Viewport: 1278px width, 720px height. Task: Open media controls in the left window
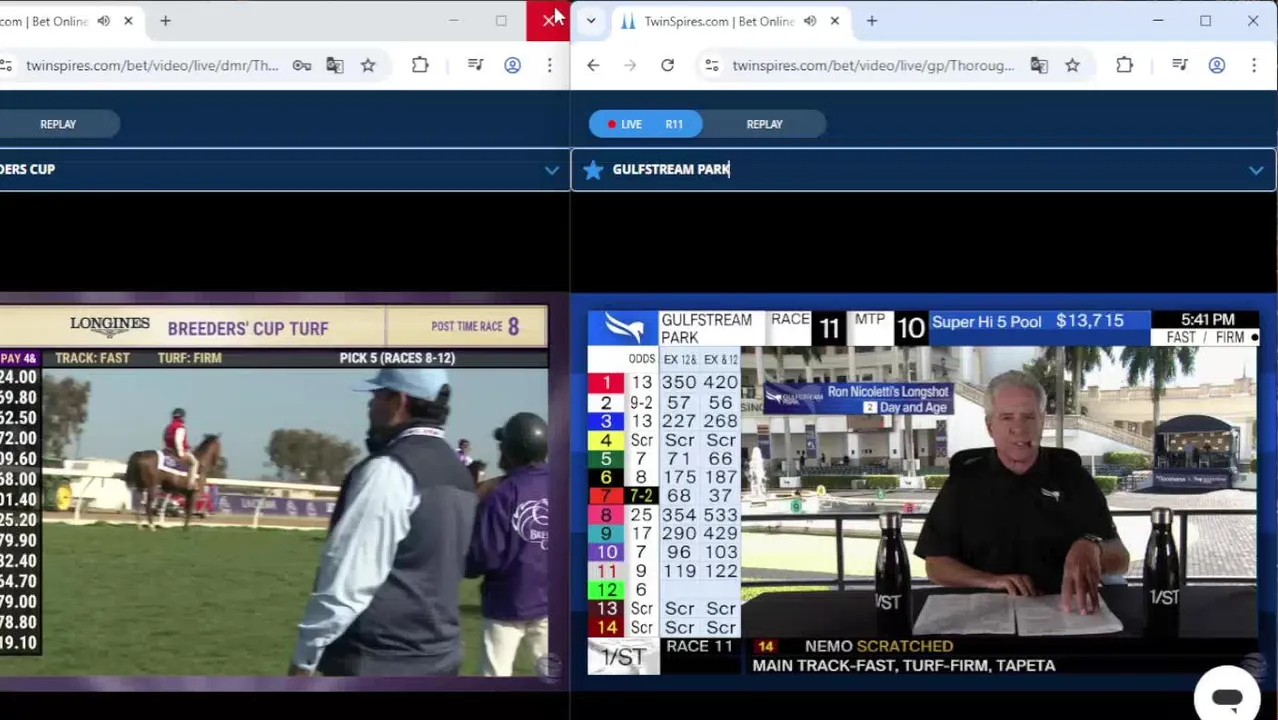pos(475,65)
